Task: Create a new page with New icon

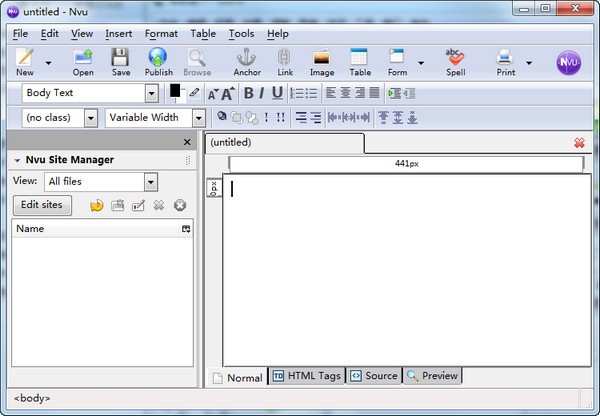Action: pos(25,62)
